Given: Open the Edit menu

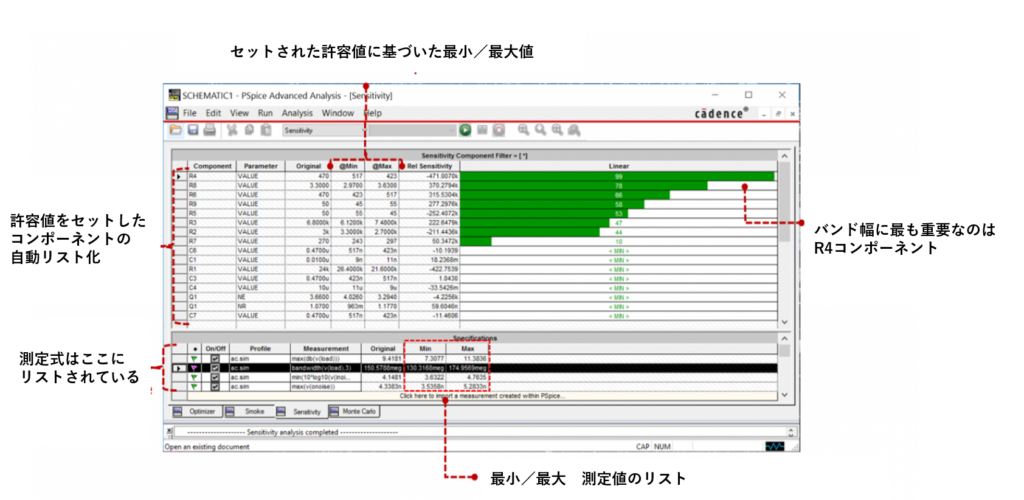Looking at the screenshot, I should pyautogui.click(x=214, y=113).
